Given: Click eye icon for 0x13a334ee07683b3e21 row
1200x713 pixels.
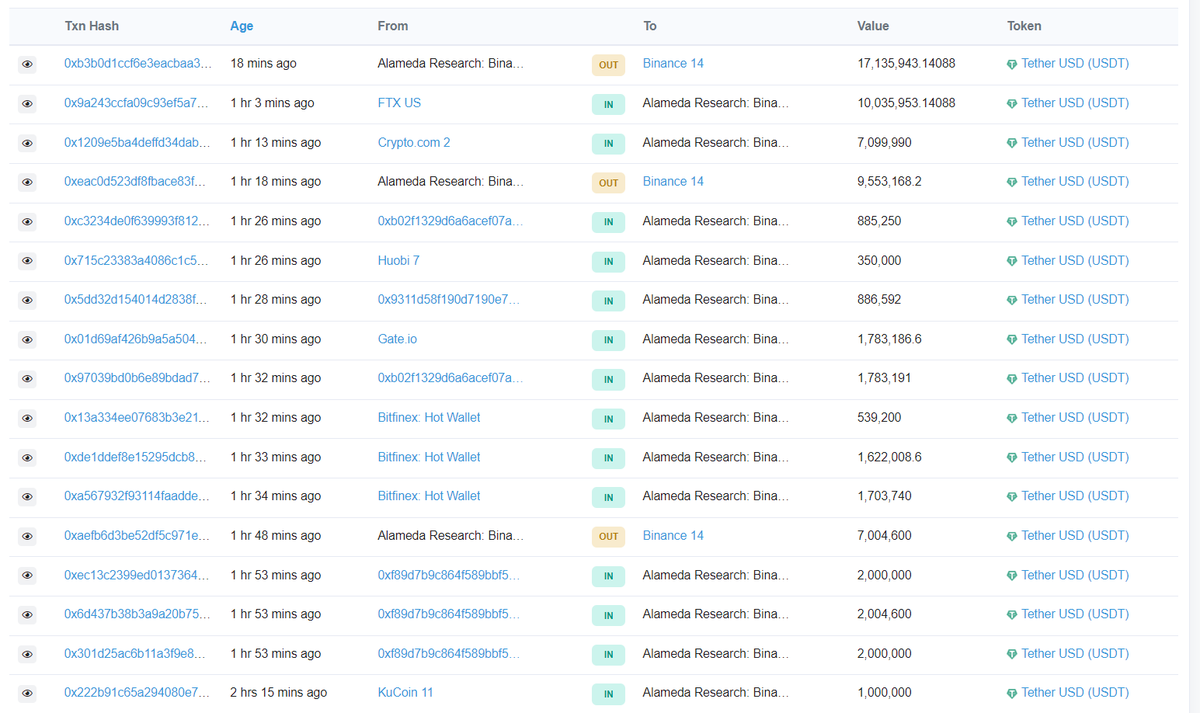Looking at the screenshot, I should (27, 418).
